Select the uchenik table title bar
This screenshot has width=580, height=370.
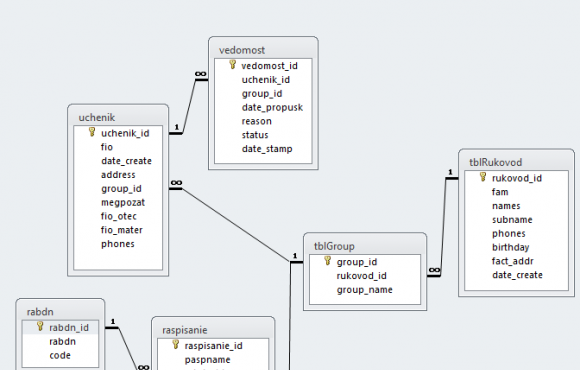pos(118,117)
